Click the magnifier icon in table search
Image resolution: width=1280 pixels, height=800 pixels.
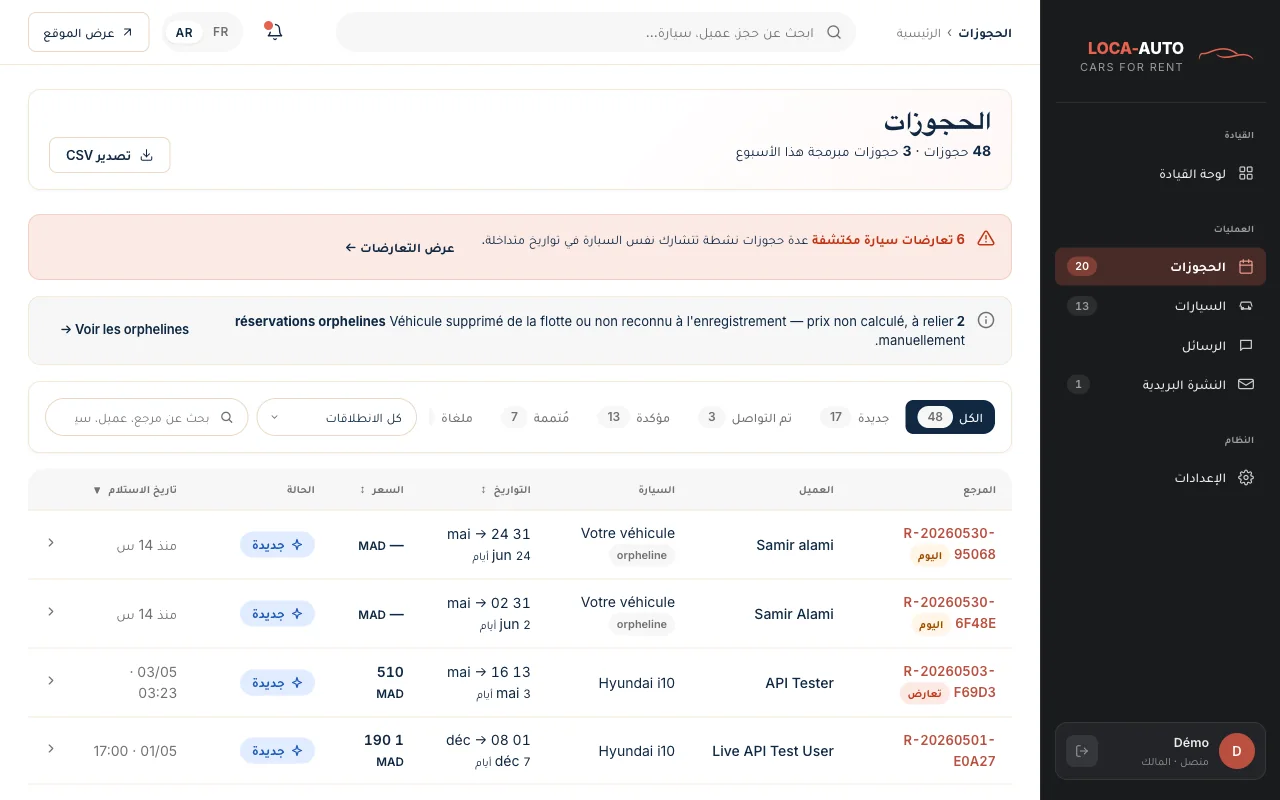(227, 417)
